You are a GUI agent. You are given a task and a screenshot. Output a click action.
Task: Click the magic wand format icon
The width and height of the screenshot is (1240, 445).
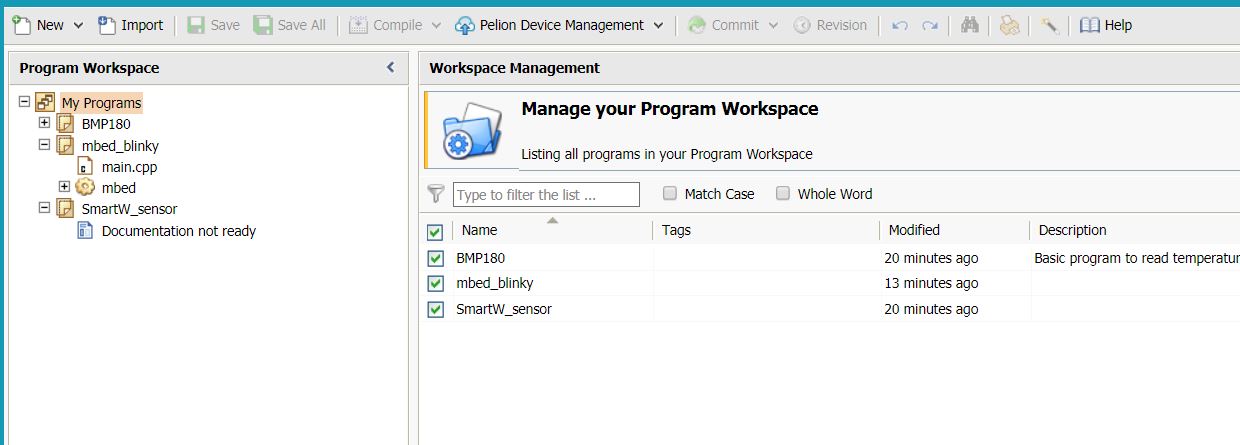click(x=1049, y=25)
